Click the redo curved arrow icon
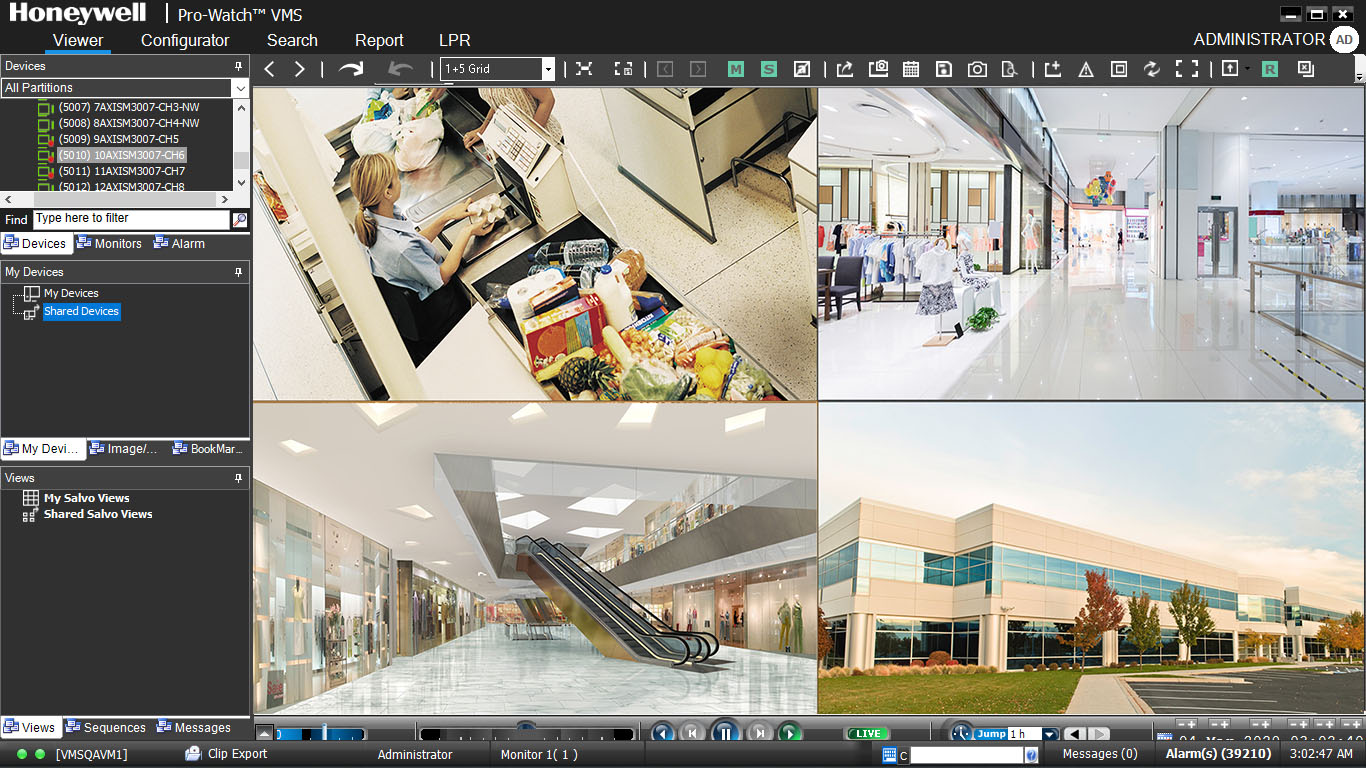The height and width of the screenshot is (768, 1366). click(351, 69)
